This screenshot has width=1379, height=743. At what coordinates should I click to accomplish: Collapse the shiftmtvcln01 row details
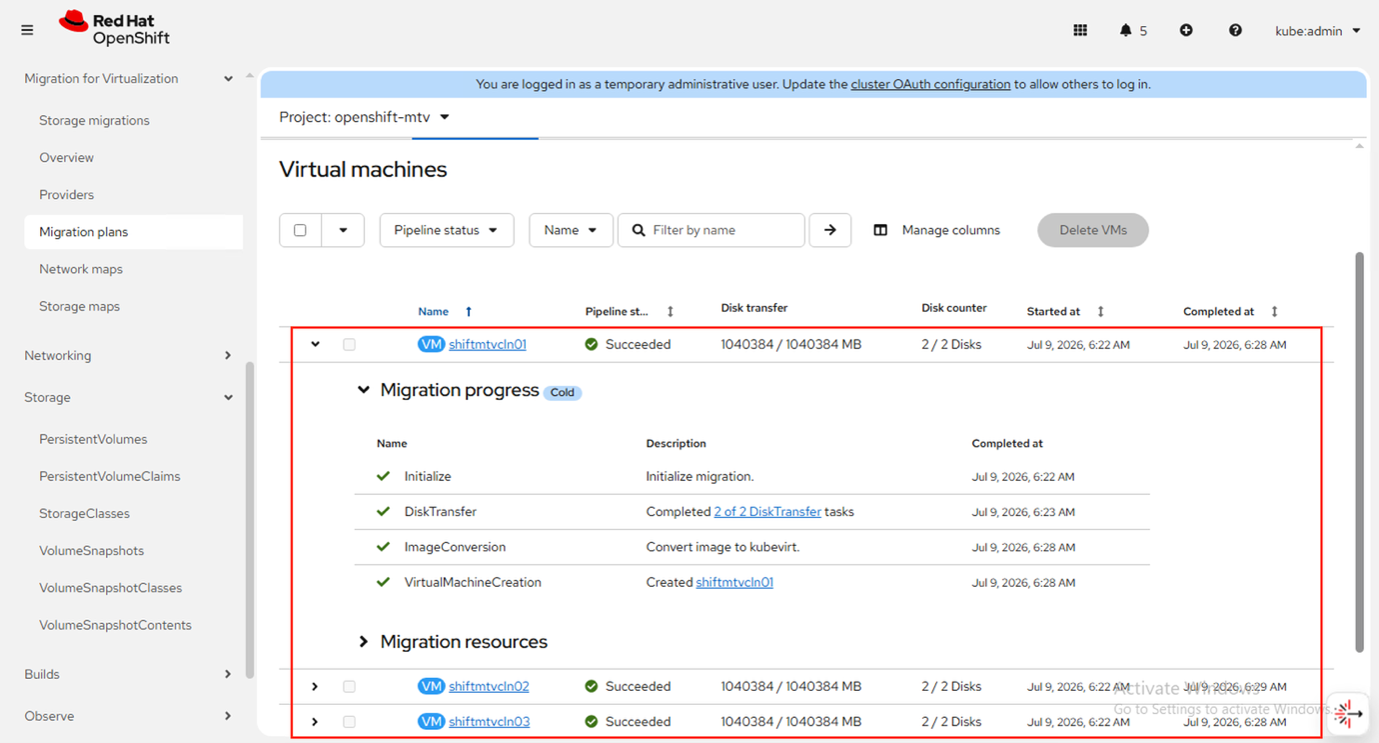[x=315, y=344]
